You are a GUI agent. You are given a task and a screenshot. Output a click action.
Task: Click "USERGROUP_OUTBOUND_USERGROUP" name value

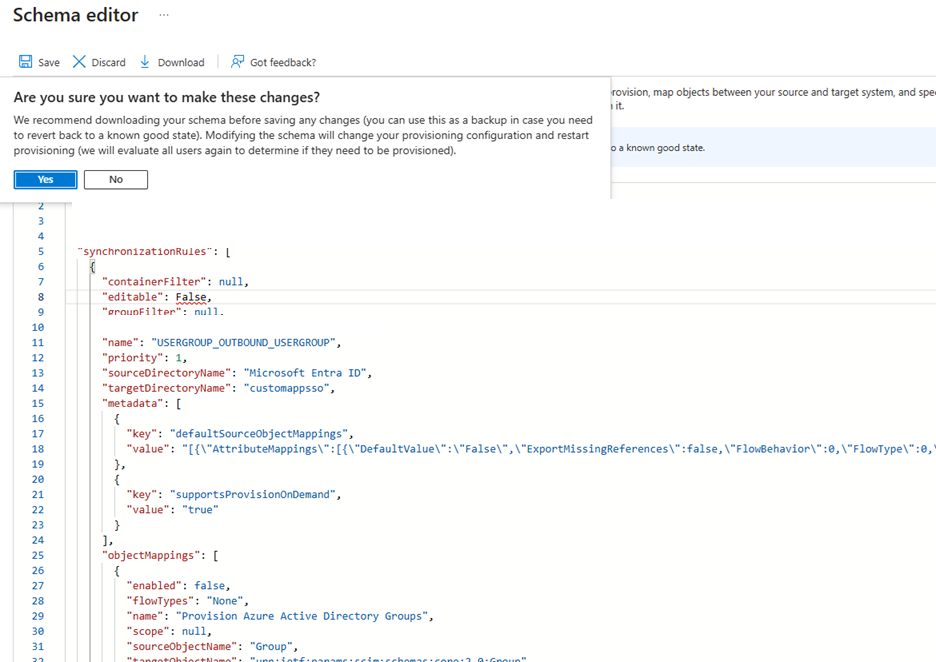(x=243, y=343)
